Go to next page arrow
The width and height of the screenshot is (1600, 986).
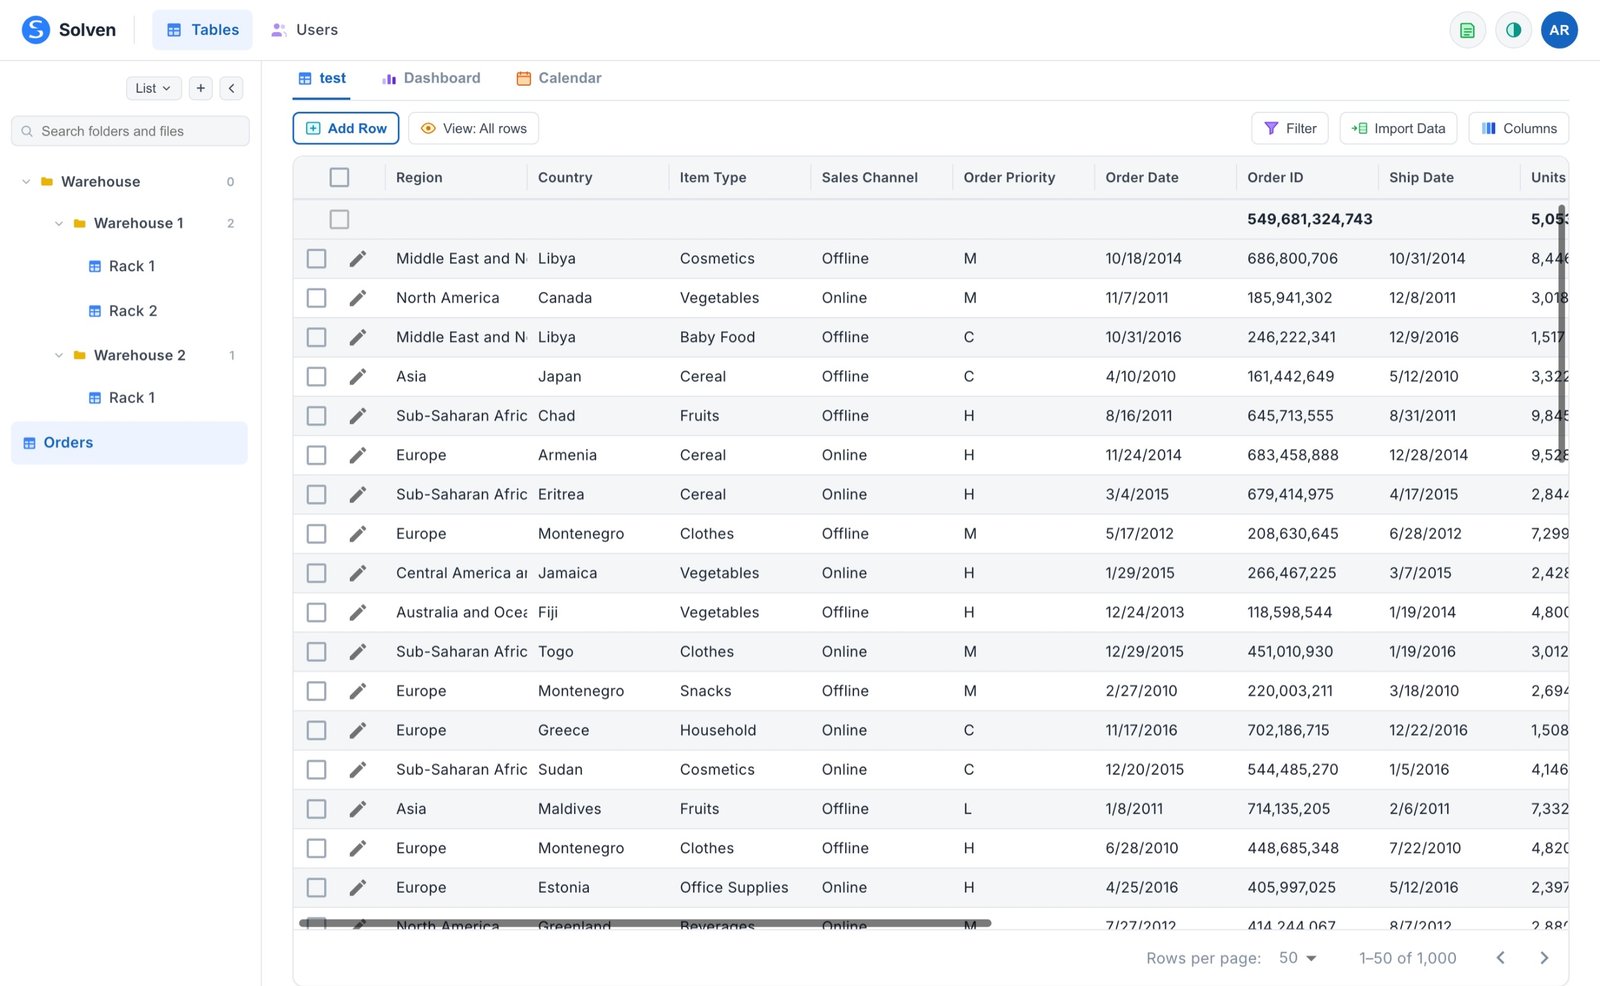pyautogui.click(x=1544, y=958)
